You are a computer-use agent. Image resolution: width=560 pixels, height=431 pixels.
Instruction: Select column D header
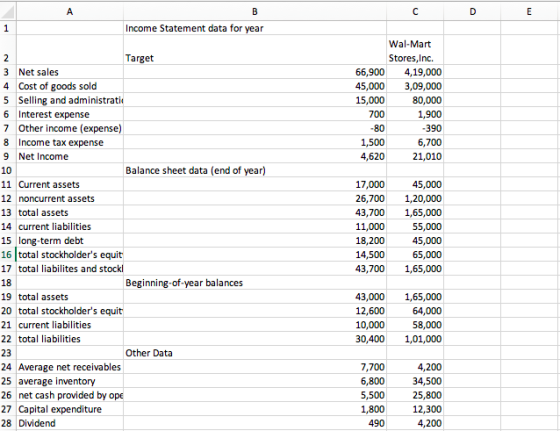[472, 12]
